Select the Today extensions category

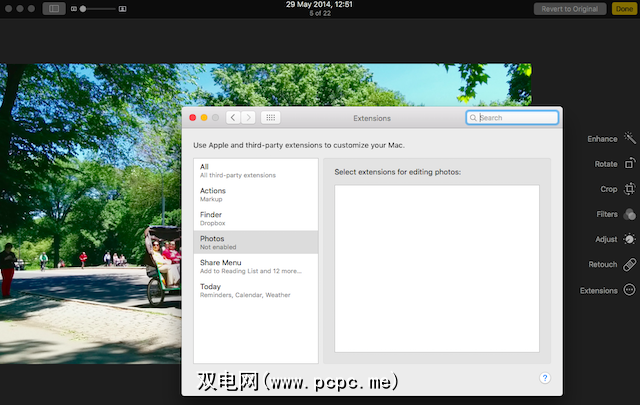255,290
